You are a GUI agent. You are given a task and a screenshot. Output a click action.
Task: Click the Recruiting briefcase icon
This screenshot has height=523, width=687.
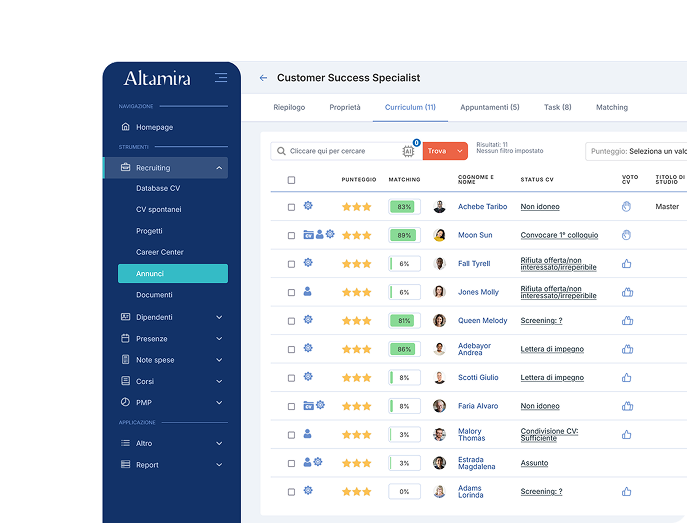point(125,167)
